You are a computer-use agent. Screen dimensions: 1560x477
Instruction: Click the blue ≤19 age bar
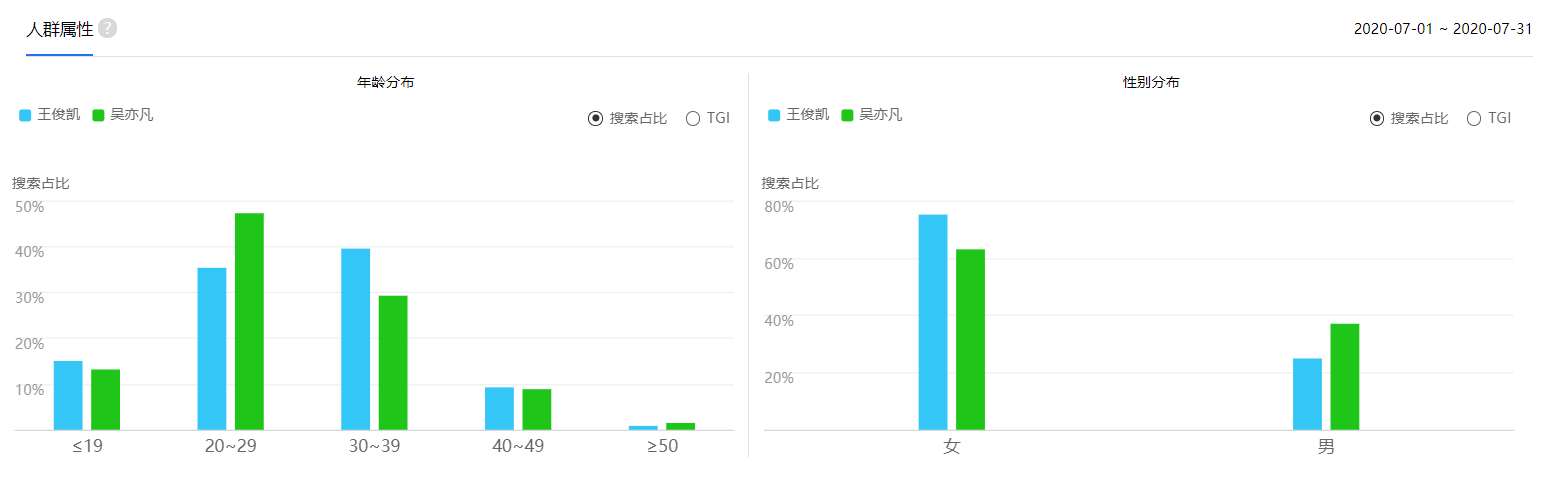68,395
